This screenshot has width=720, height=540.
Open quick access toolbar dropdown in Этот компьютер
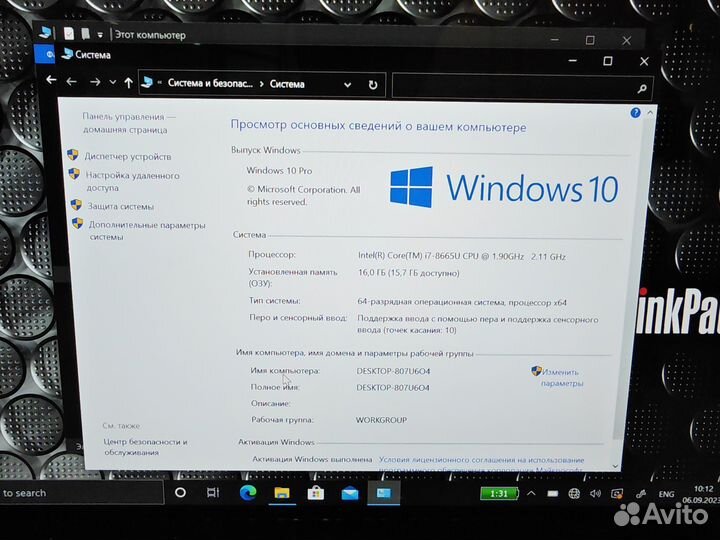point(100,35)
